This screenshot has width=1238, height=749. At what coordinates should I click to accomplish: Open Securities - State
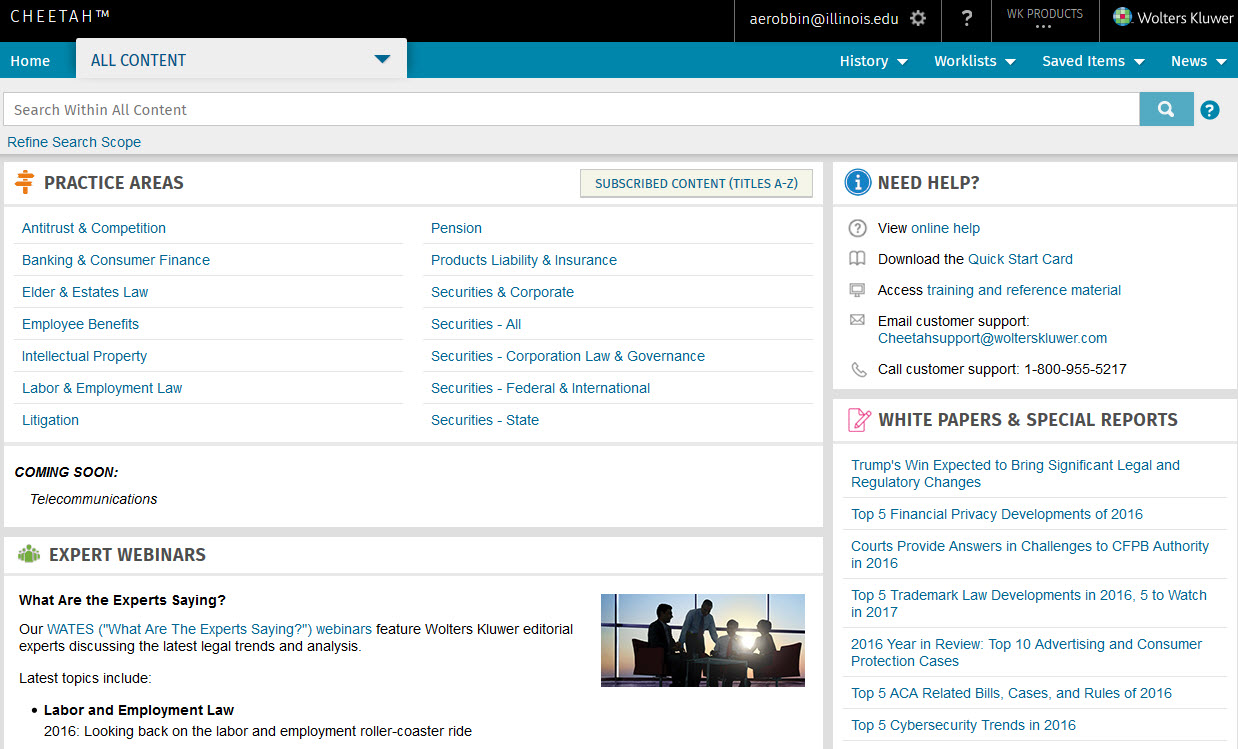click(x=485, y=420)
